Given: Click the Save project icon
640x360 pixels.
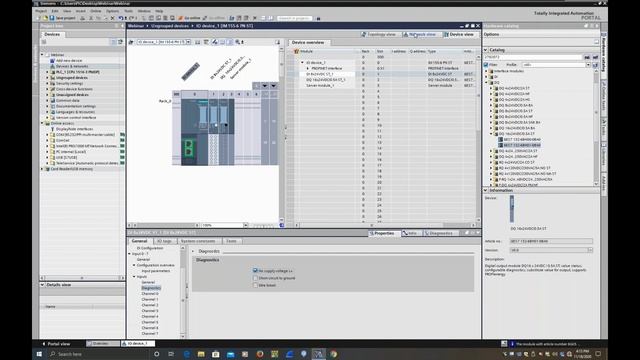Looking at the screenshot, I should coord(52,18).
